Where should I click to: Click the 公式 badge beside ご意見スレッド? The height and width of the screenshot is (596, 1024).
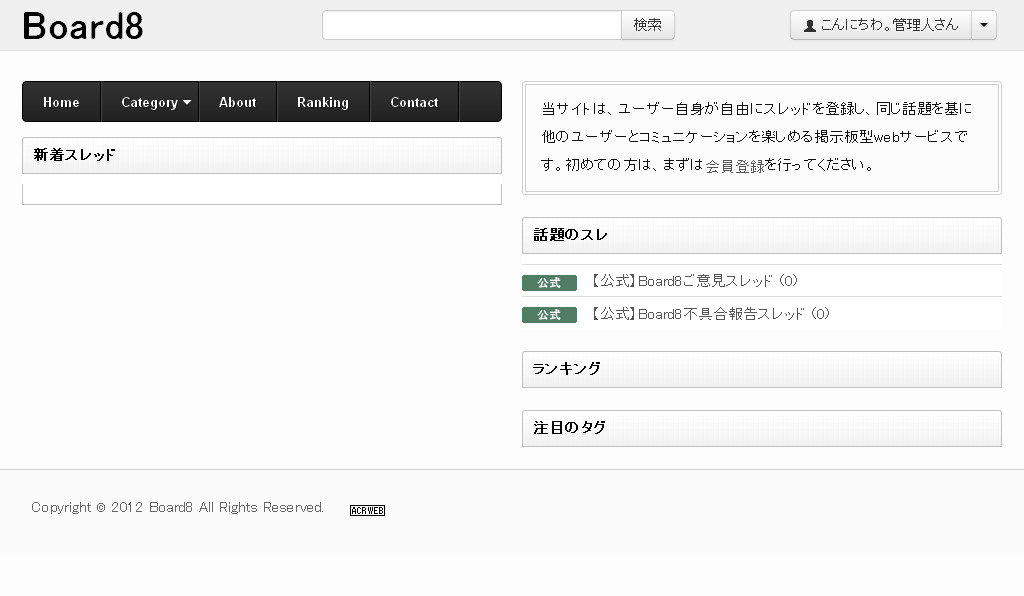(549, 283)
